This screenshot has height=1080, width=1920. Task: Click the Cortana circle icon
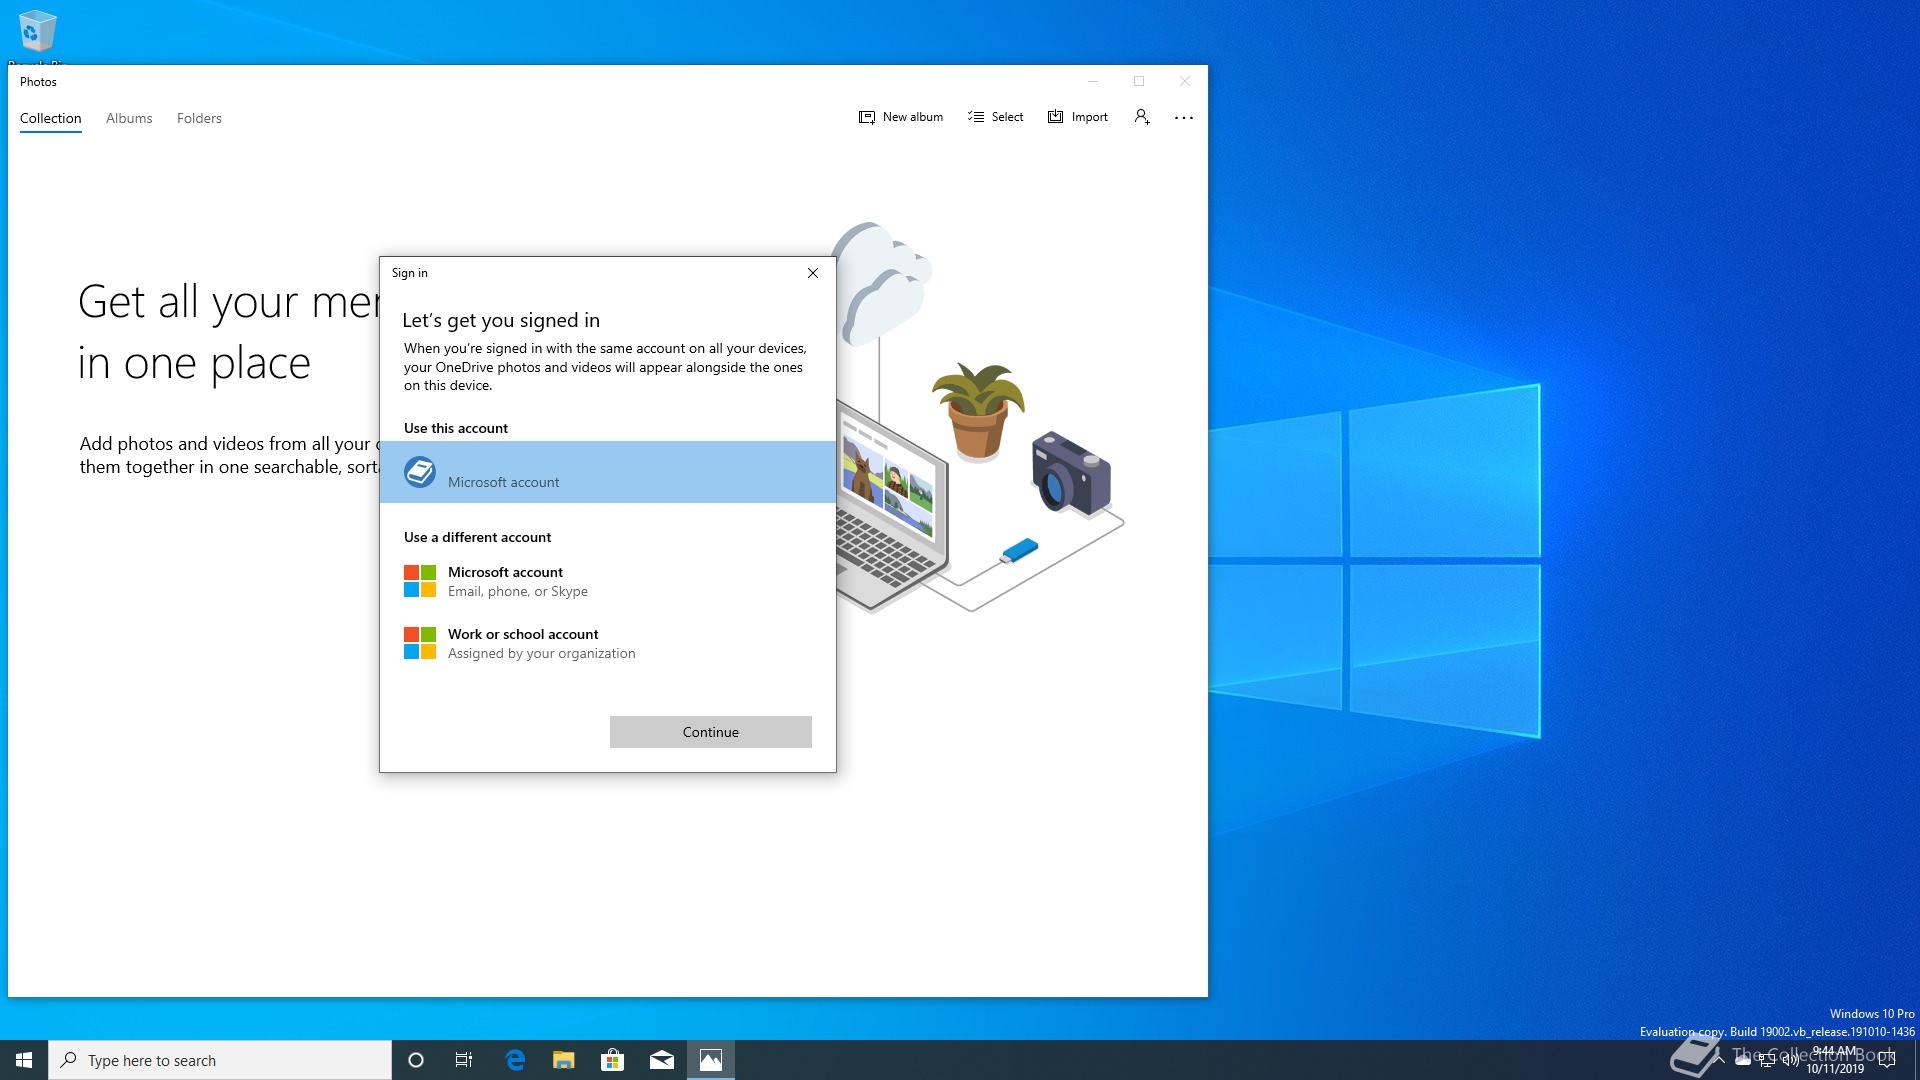(416, 1060)
